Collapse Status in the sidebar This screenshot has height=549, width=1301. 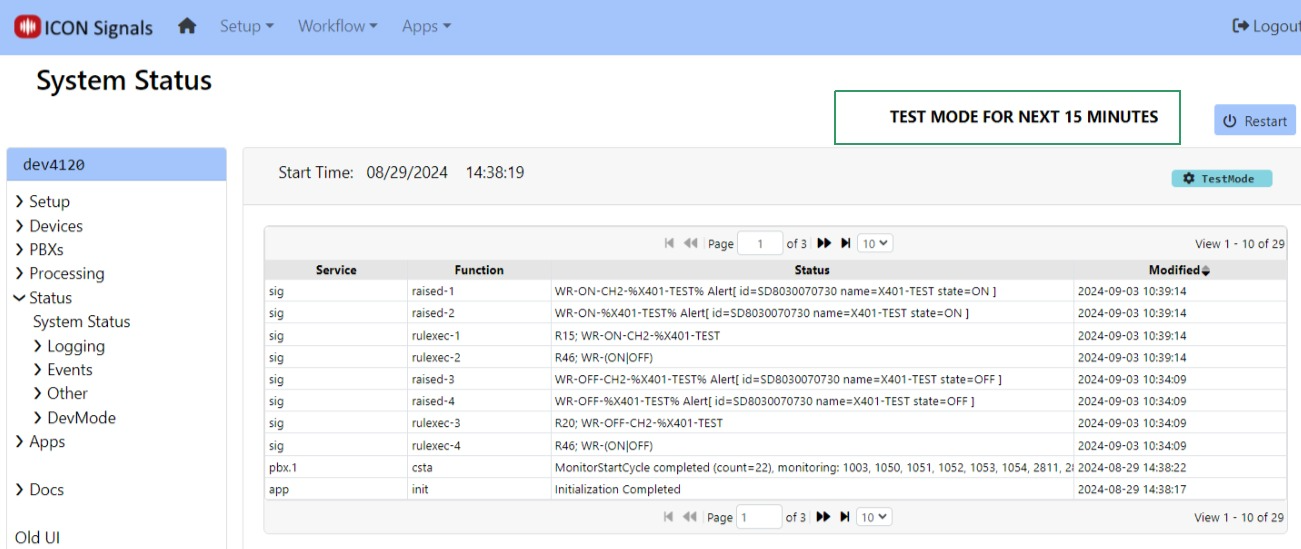pyautogui.click(x=42, y=297)
